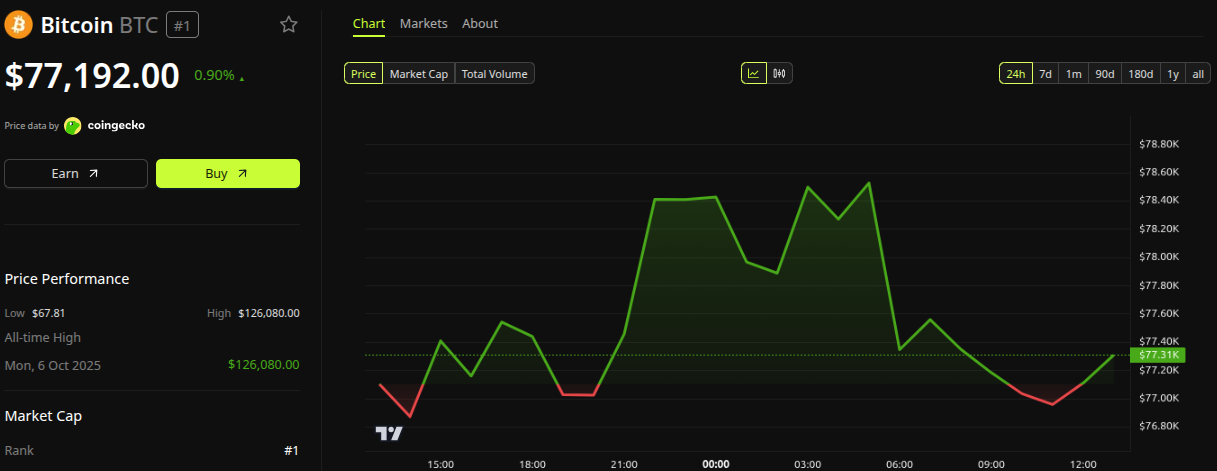Select the Market Cap chart toggle

coord(419,73)
